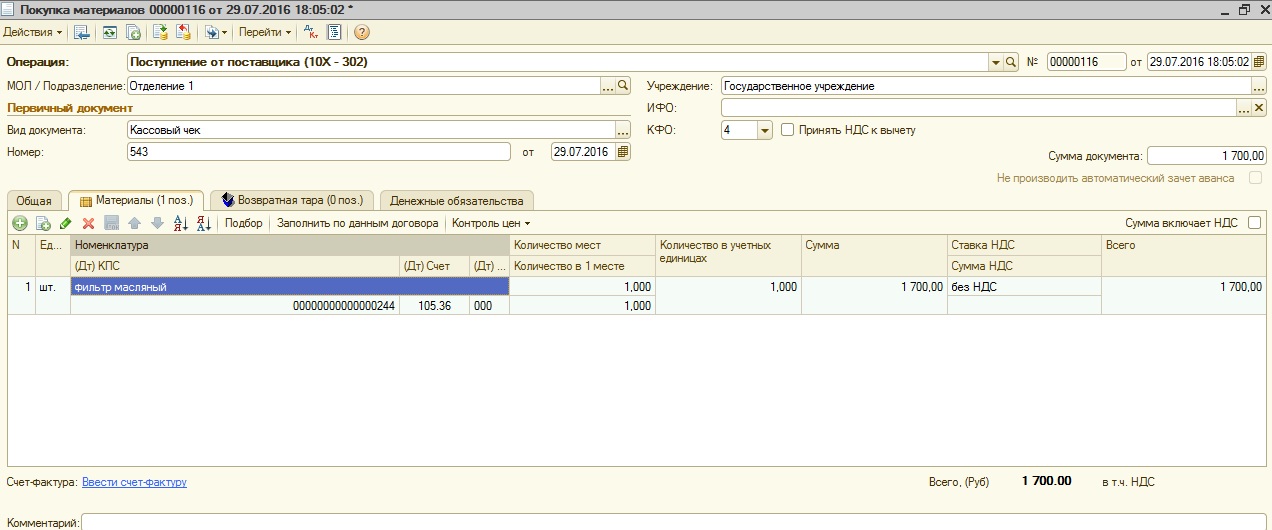
Task: Click the red delete row icon
Action: coord(88,224)
